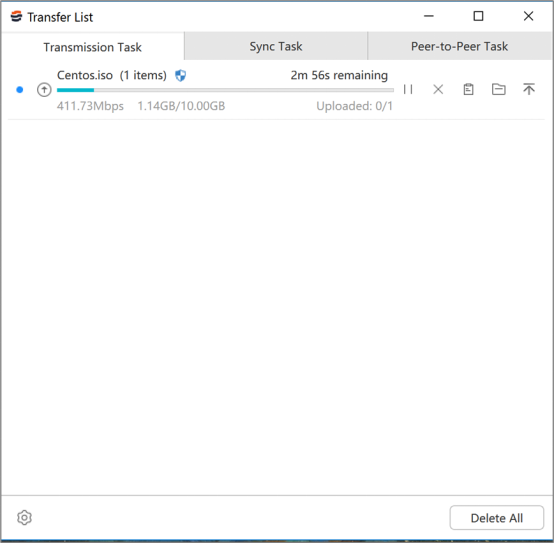
Task: Select the Centos.iso file name
Action: pyautogui.click(x=85, y=75)
